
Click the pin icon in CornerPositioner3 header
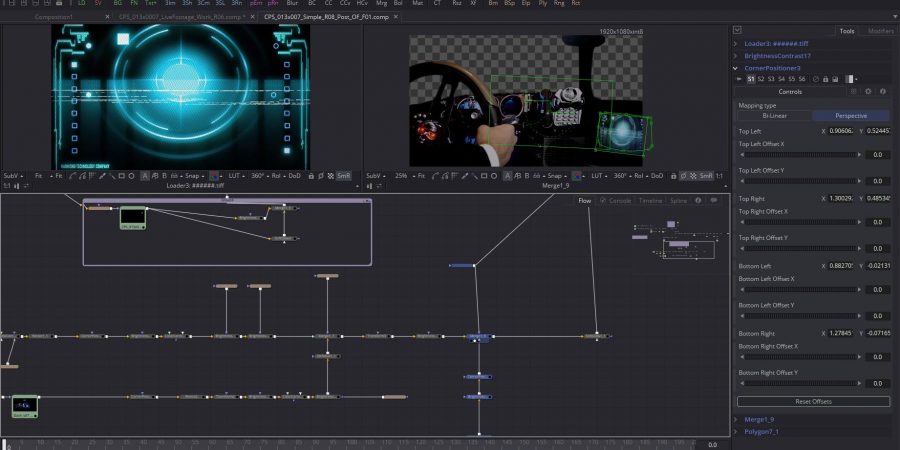coord(825,78)
